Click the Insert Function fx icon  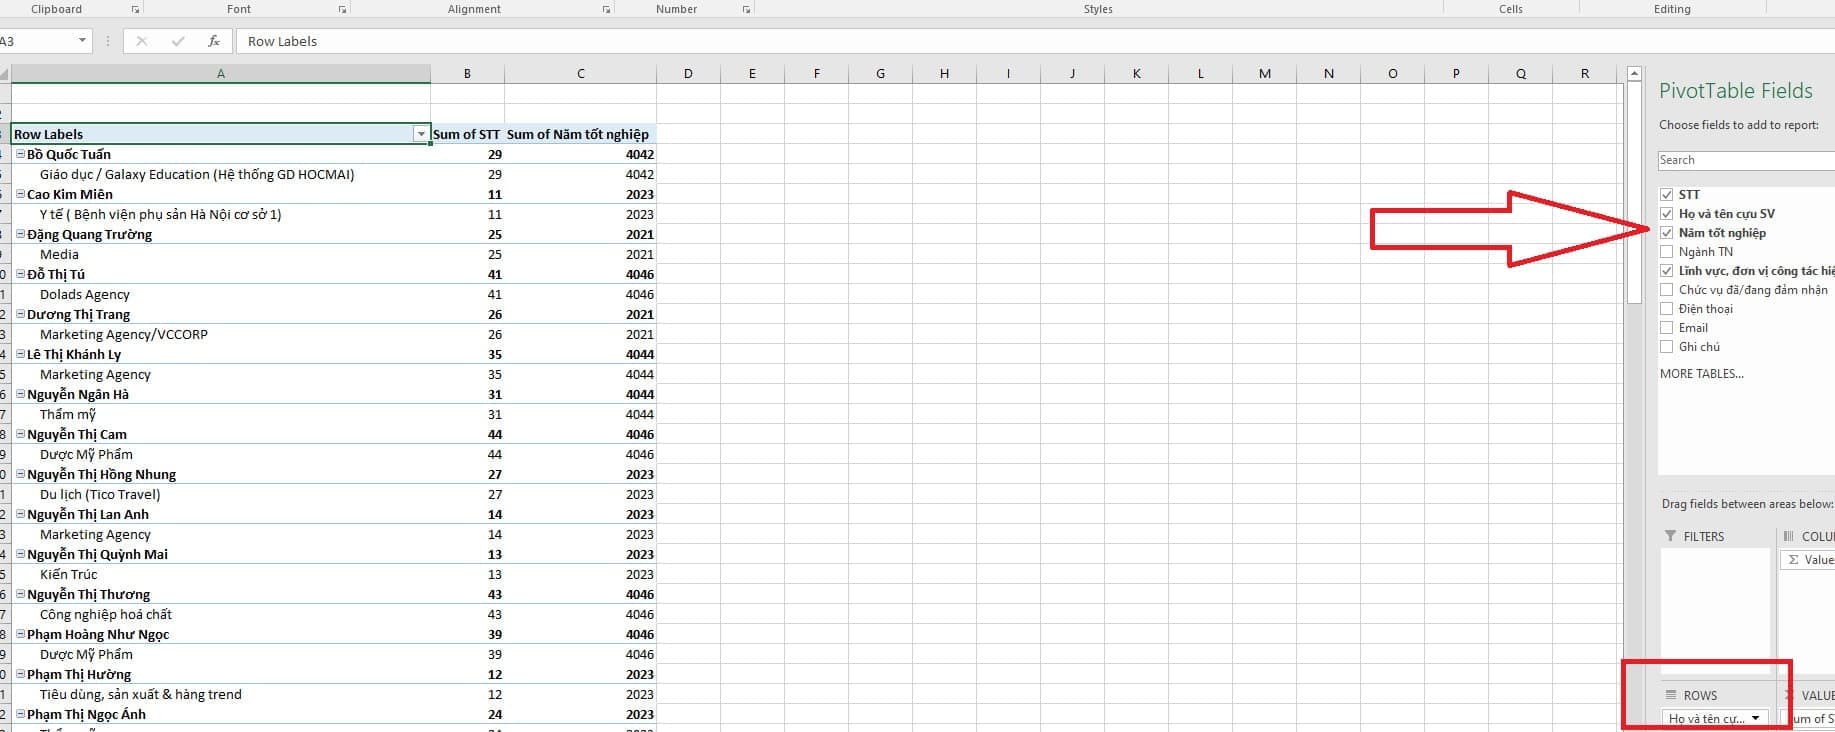tap(214, 41)
